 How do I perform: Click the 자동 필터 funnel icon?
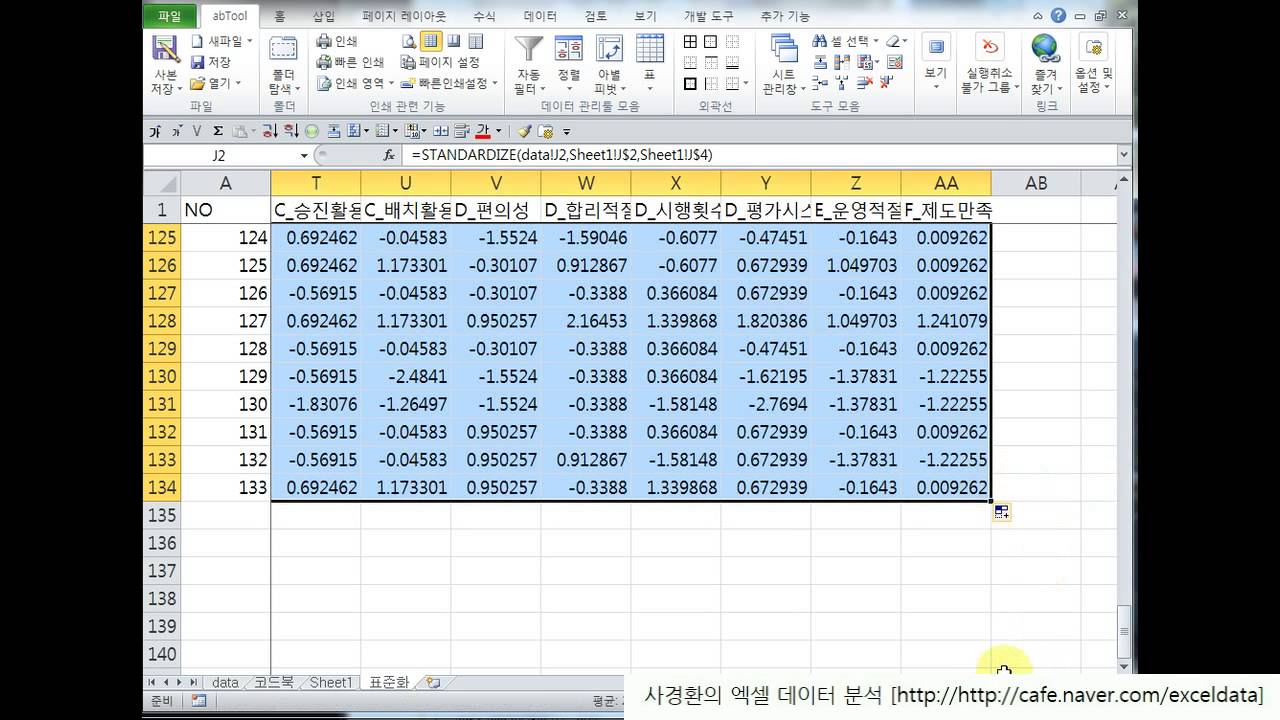(528, 49)
